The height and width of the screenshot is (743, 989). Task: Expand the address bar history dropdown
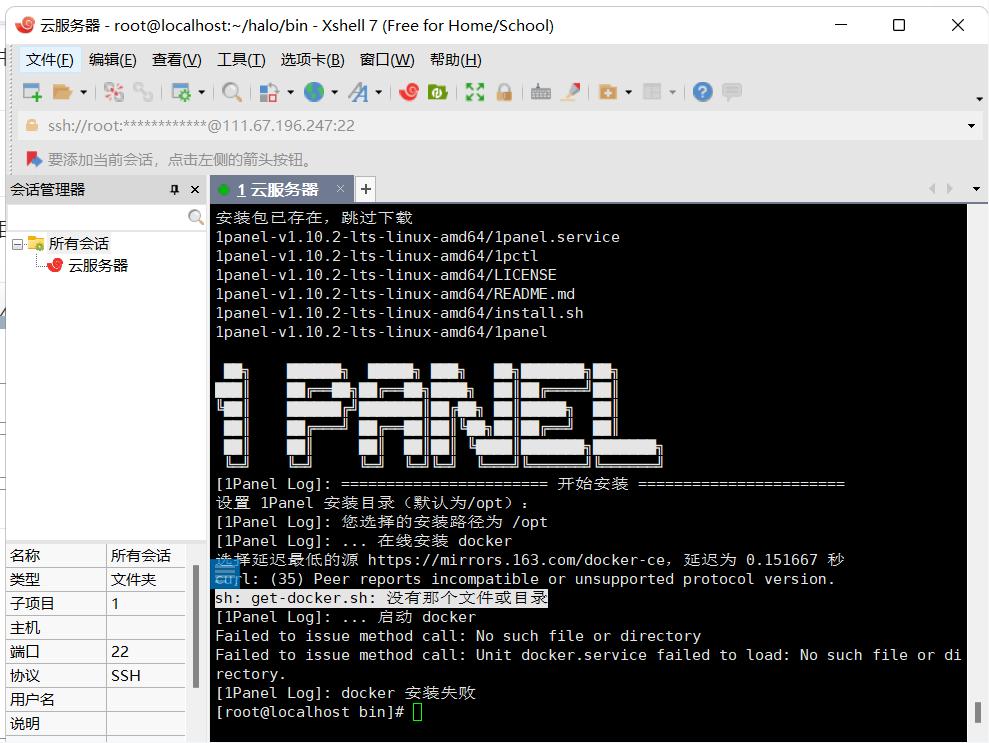point(971,126)
